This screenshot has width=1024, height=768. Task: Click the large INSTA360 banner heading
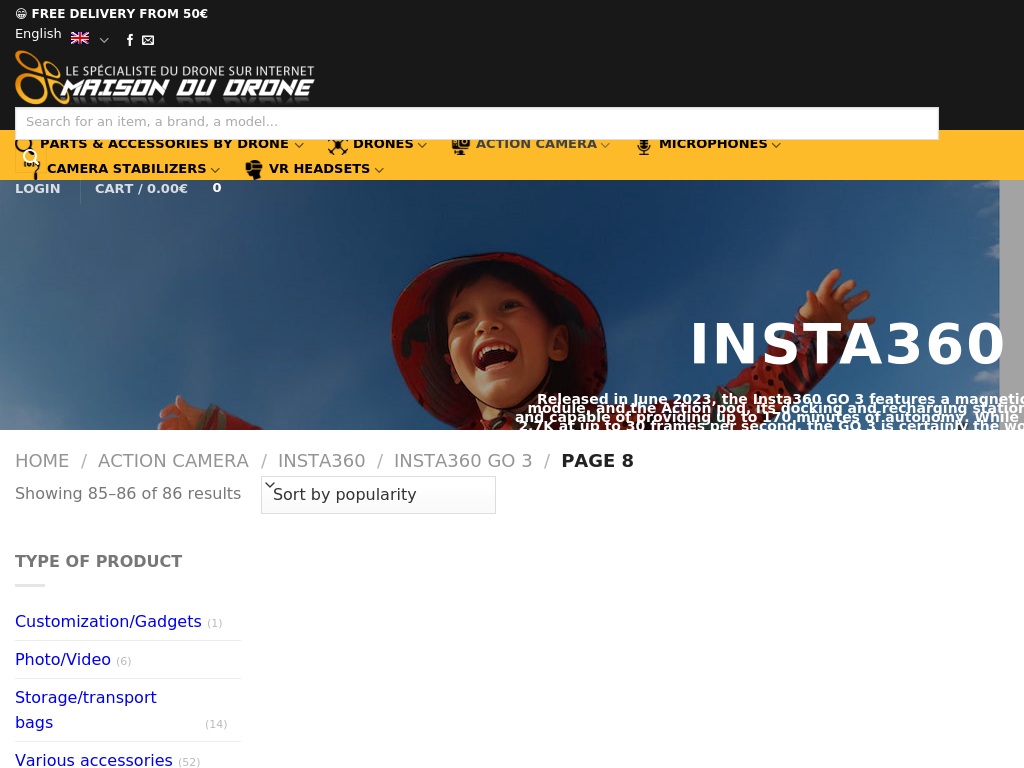click(847, 344)
